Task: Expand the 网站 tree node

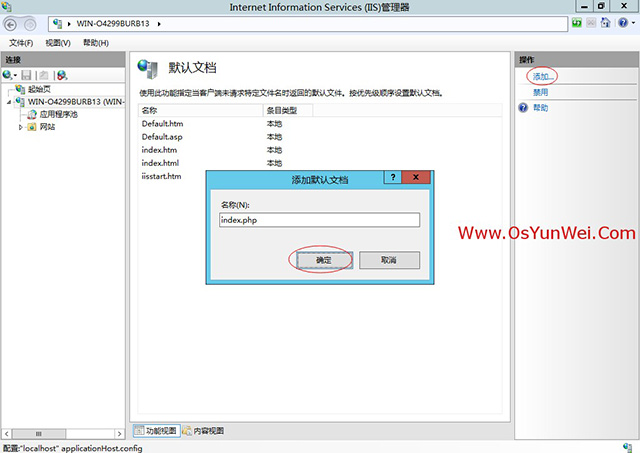Action: 21,127
